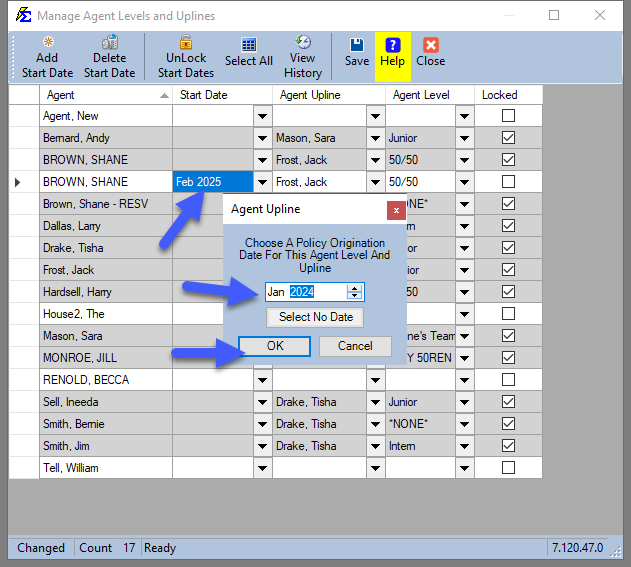Close the Agent Upline dialog with red X
Screen dimensions: 631x567
396,210
